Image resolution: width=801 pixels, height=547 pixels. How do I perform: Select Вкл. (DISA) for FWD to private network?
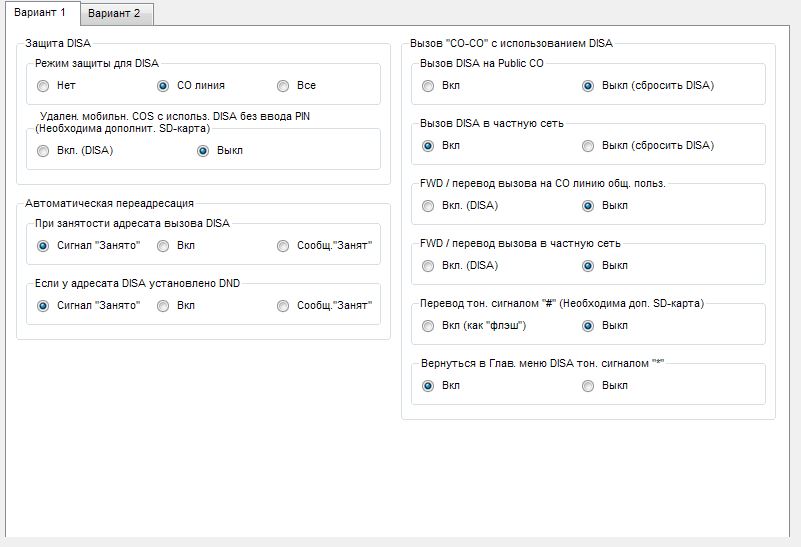coord(428,266)
